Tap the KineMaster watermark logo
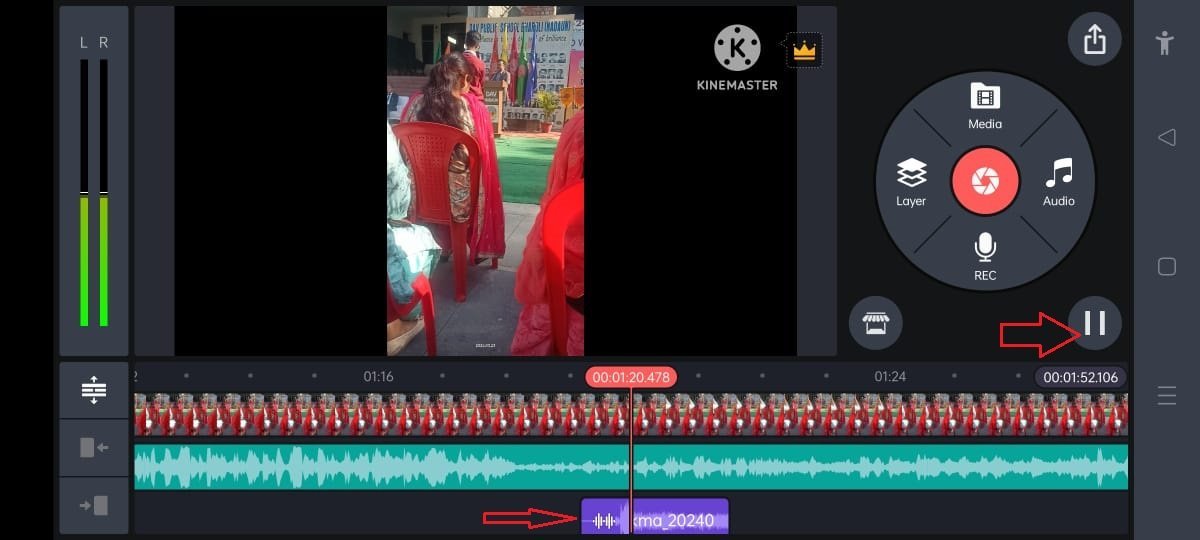Viewport: 1200px width, 540px height. pos(737,58)
